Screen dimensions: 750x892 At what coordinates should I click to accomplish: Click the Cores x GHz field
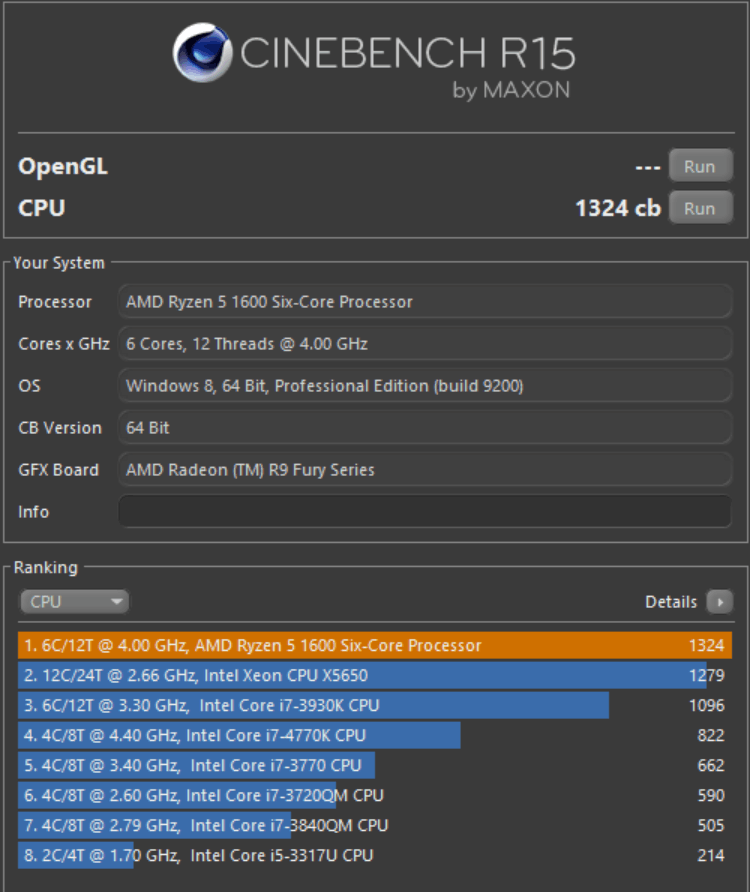pos(425,344)
